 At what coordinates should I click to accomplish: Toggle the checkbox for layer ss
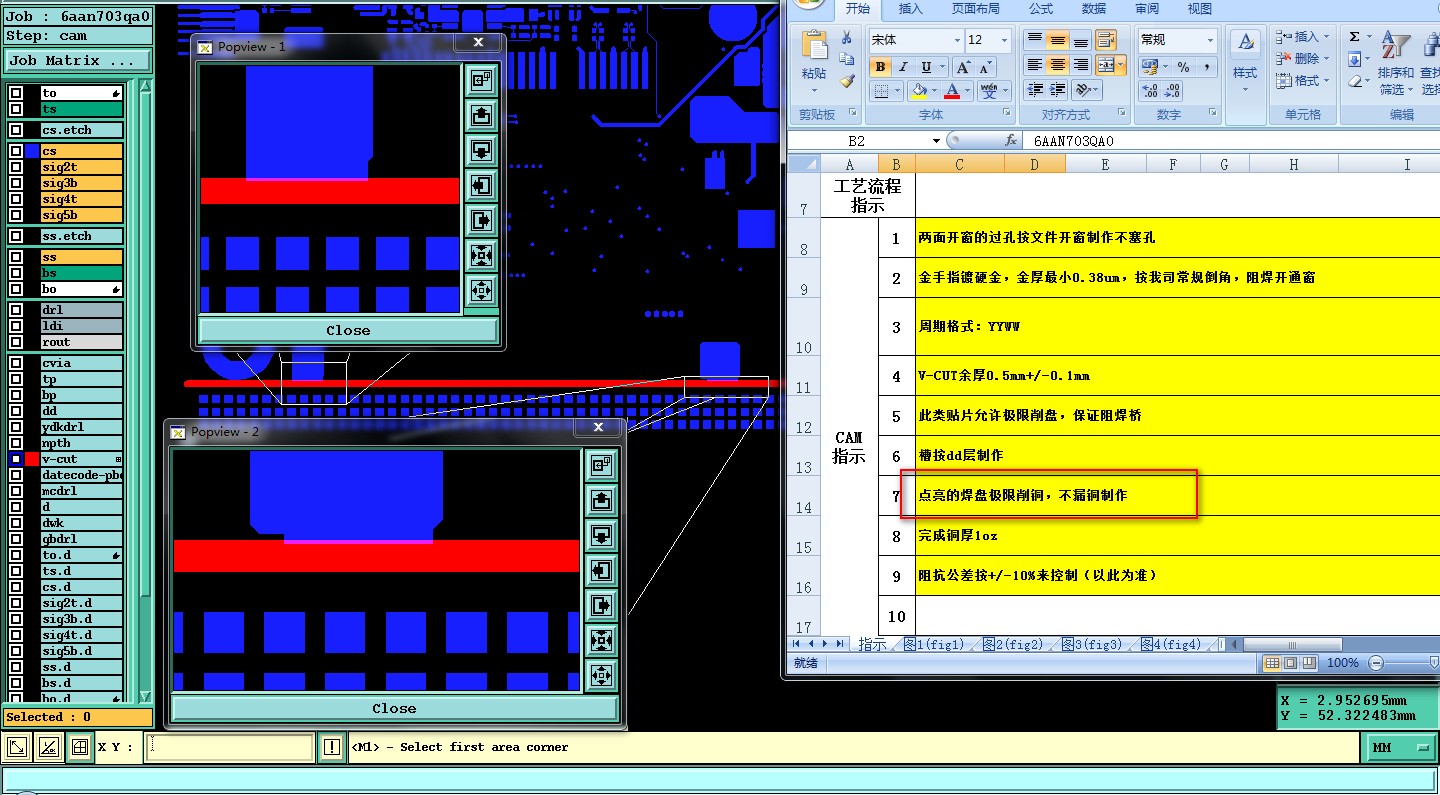coord(16,257)
